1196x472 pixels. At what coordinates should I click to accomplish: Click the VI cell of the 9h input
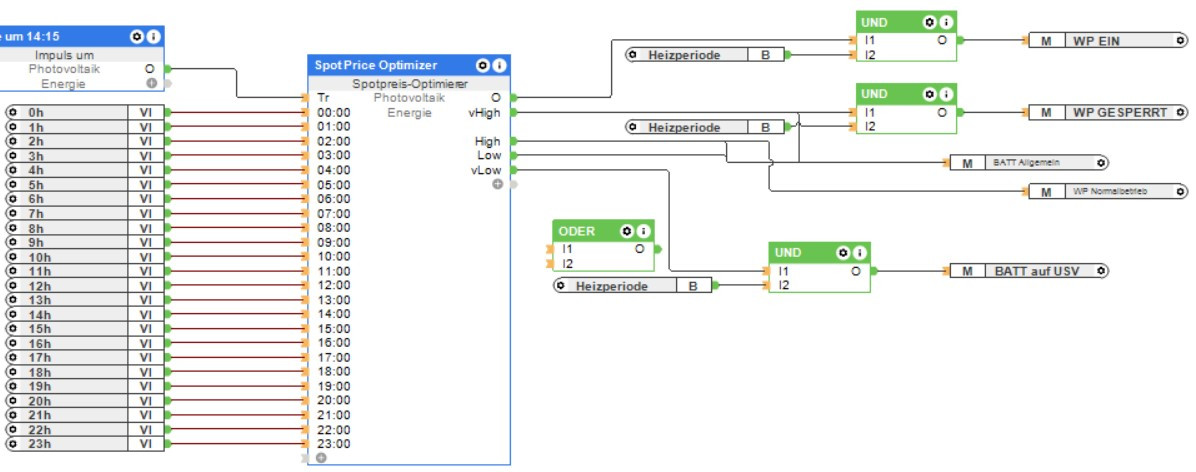(146, 242)
